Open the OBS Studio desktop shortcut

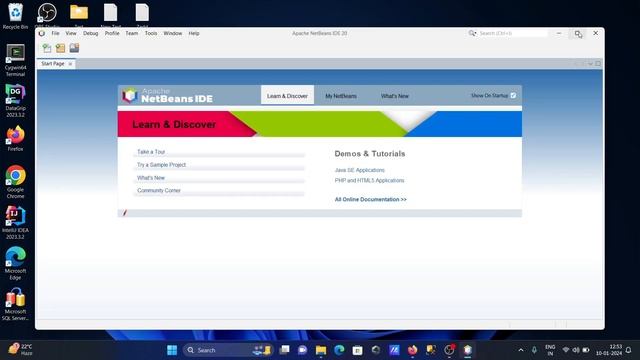(47, 16)
